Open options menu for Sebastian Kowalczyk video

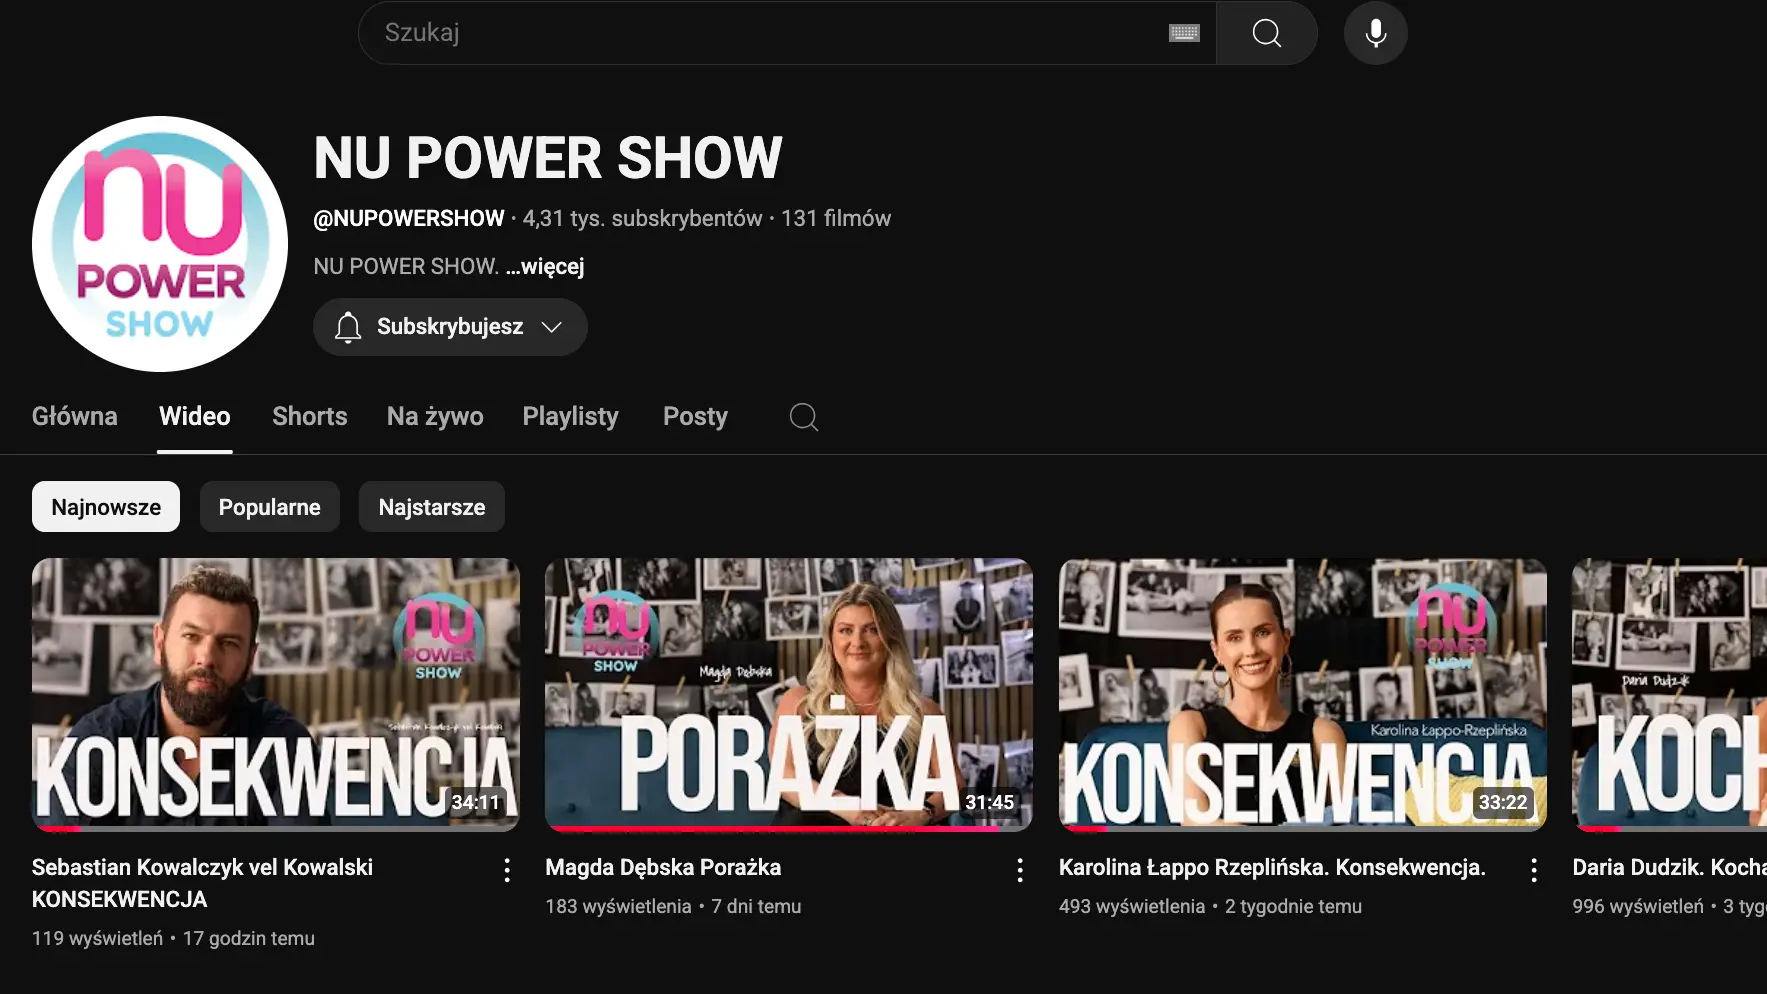coord(507,870)
